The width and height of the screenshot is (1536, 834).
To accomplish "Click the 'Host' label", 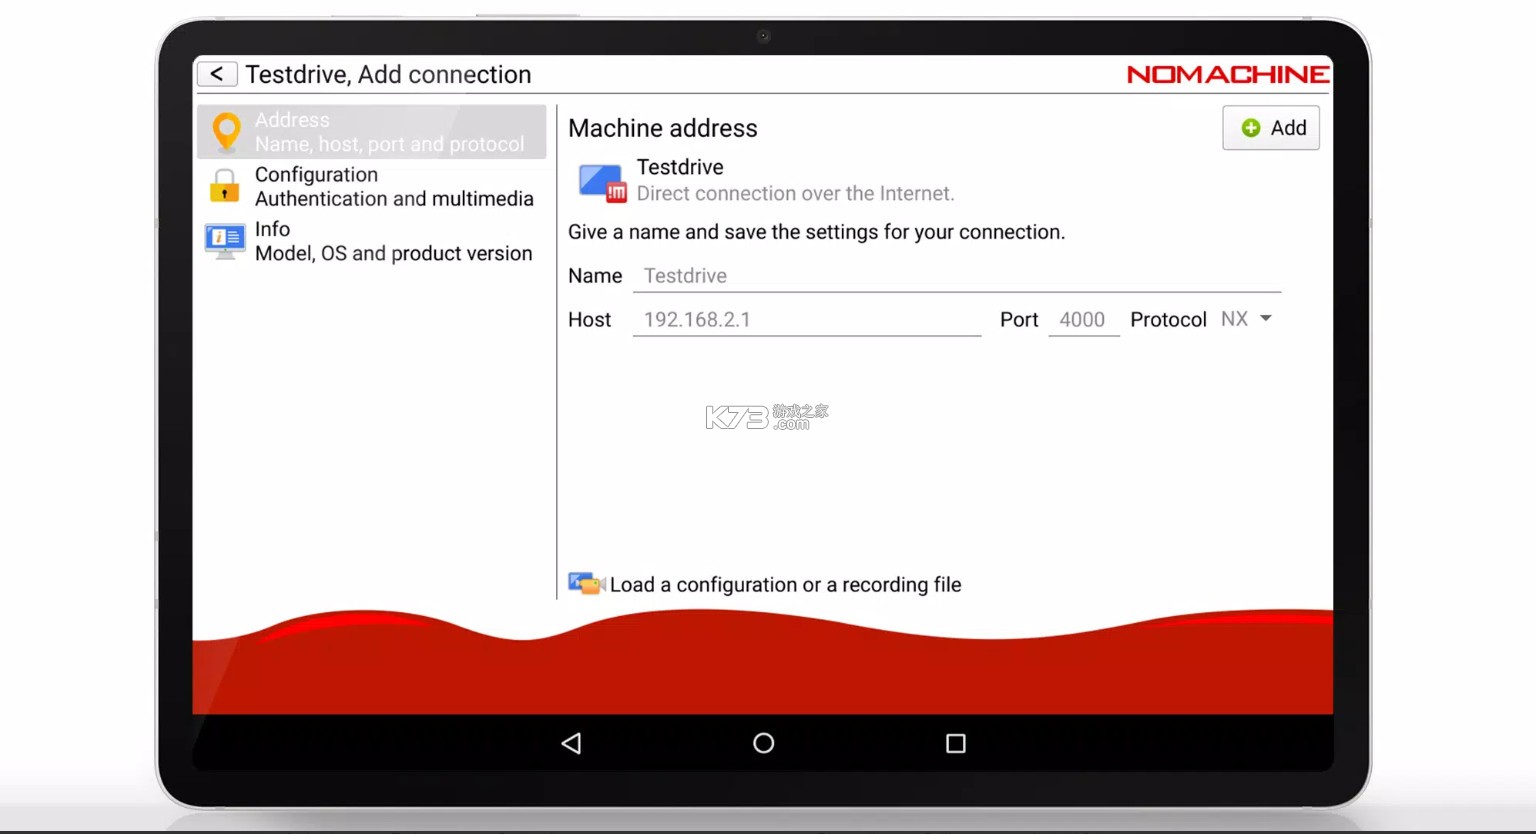I will click(590, 320).
